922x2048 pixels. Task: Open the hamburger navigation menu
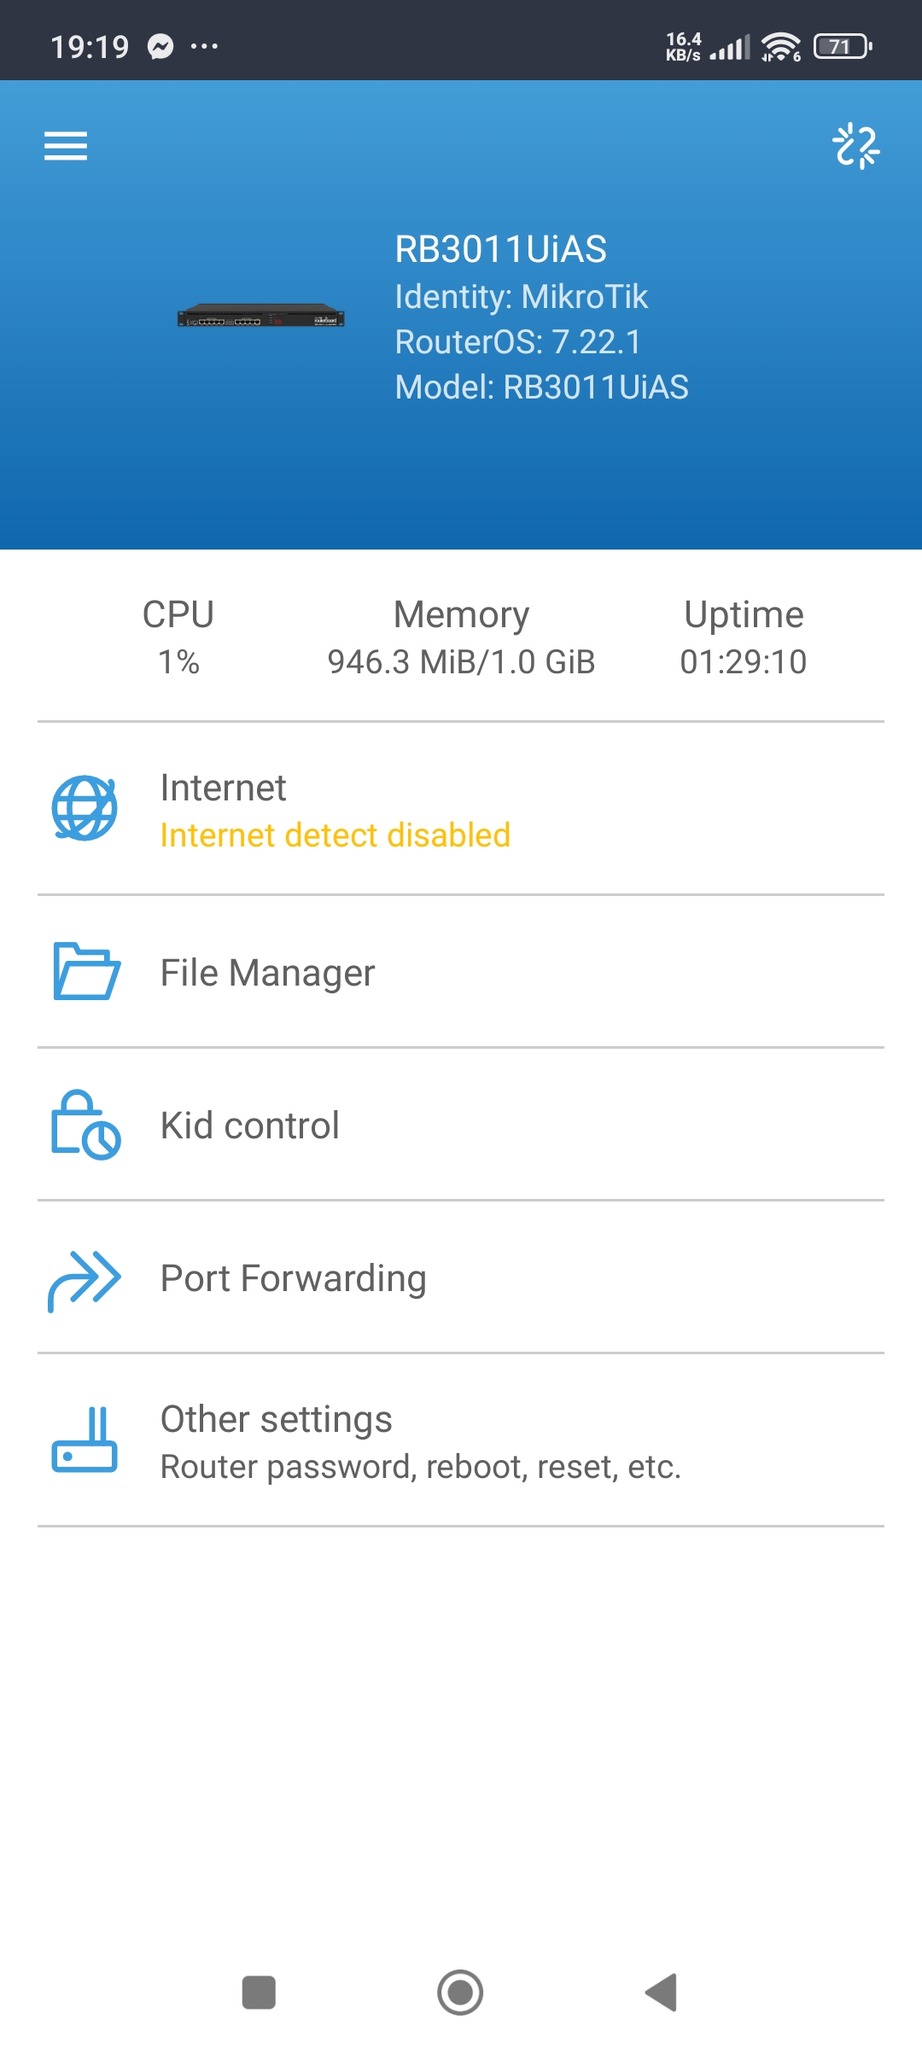66,146
